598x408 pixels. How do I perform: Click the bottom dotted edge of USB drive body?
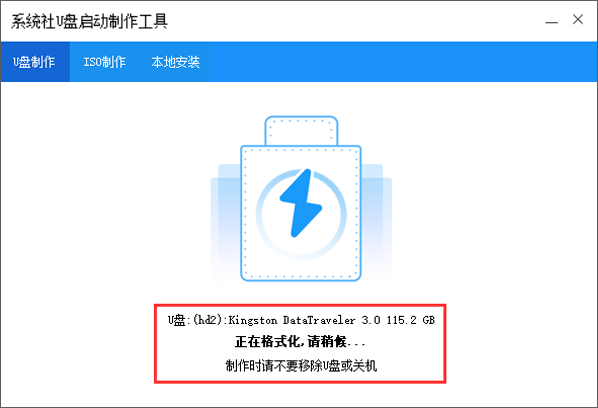click(301, 276)
